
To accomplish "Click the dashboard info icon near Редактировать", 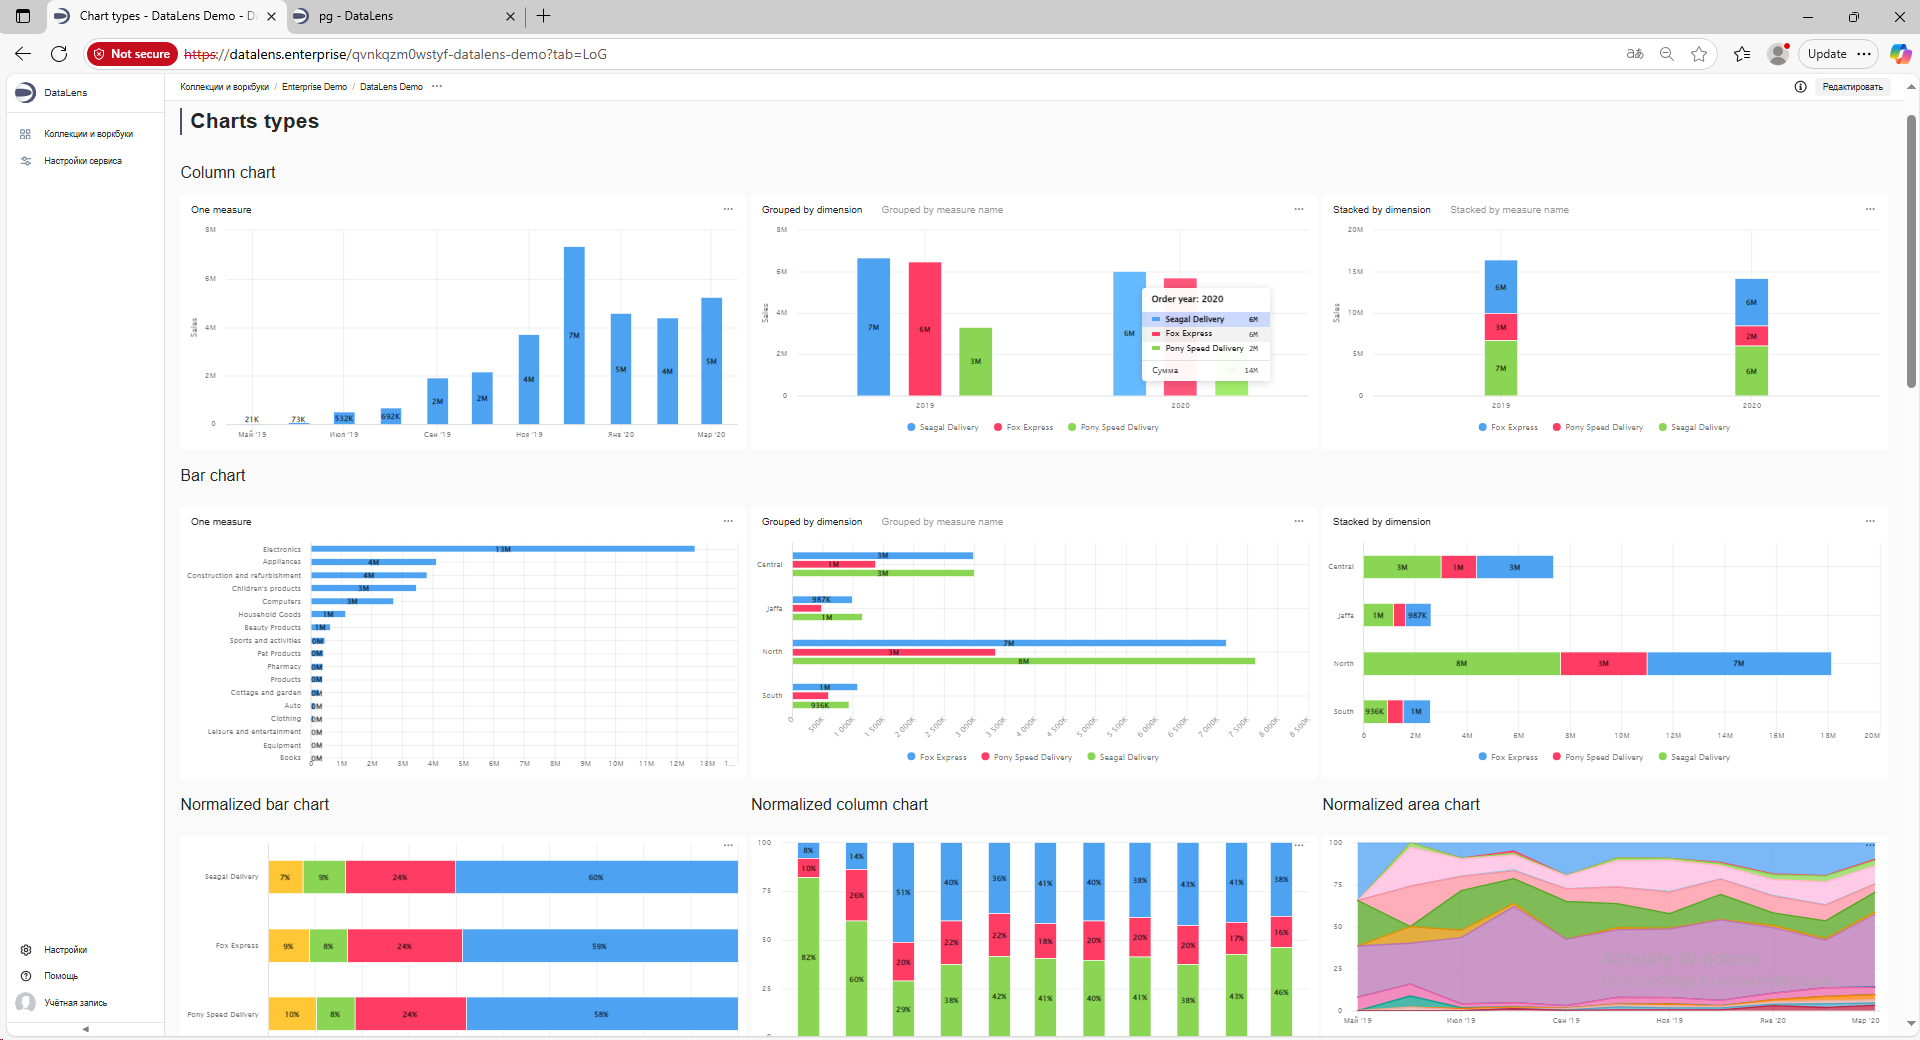I will 1800,87.
